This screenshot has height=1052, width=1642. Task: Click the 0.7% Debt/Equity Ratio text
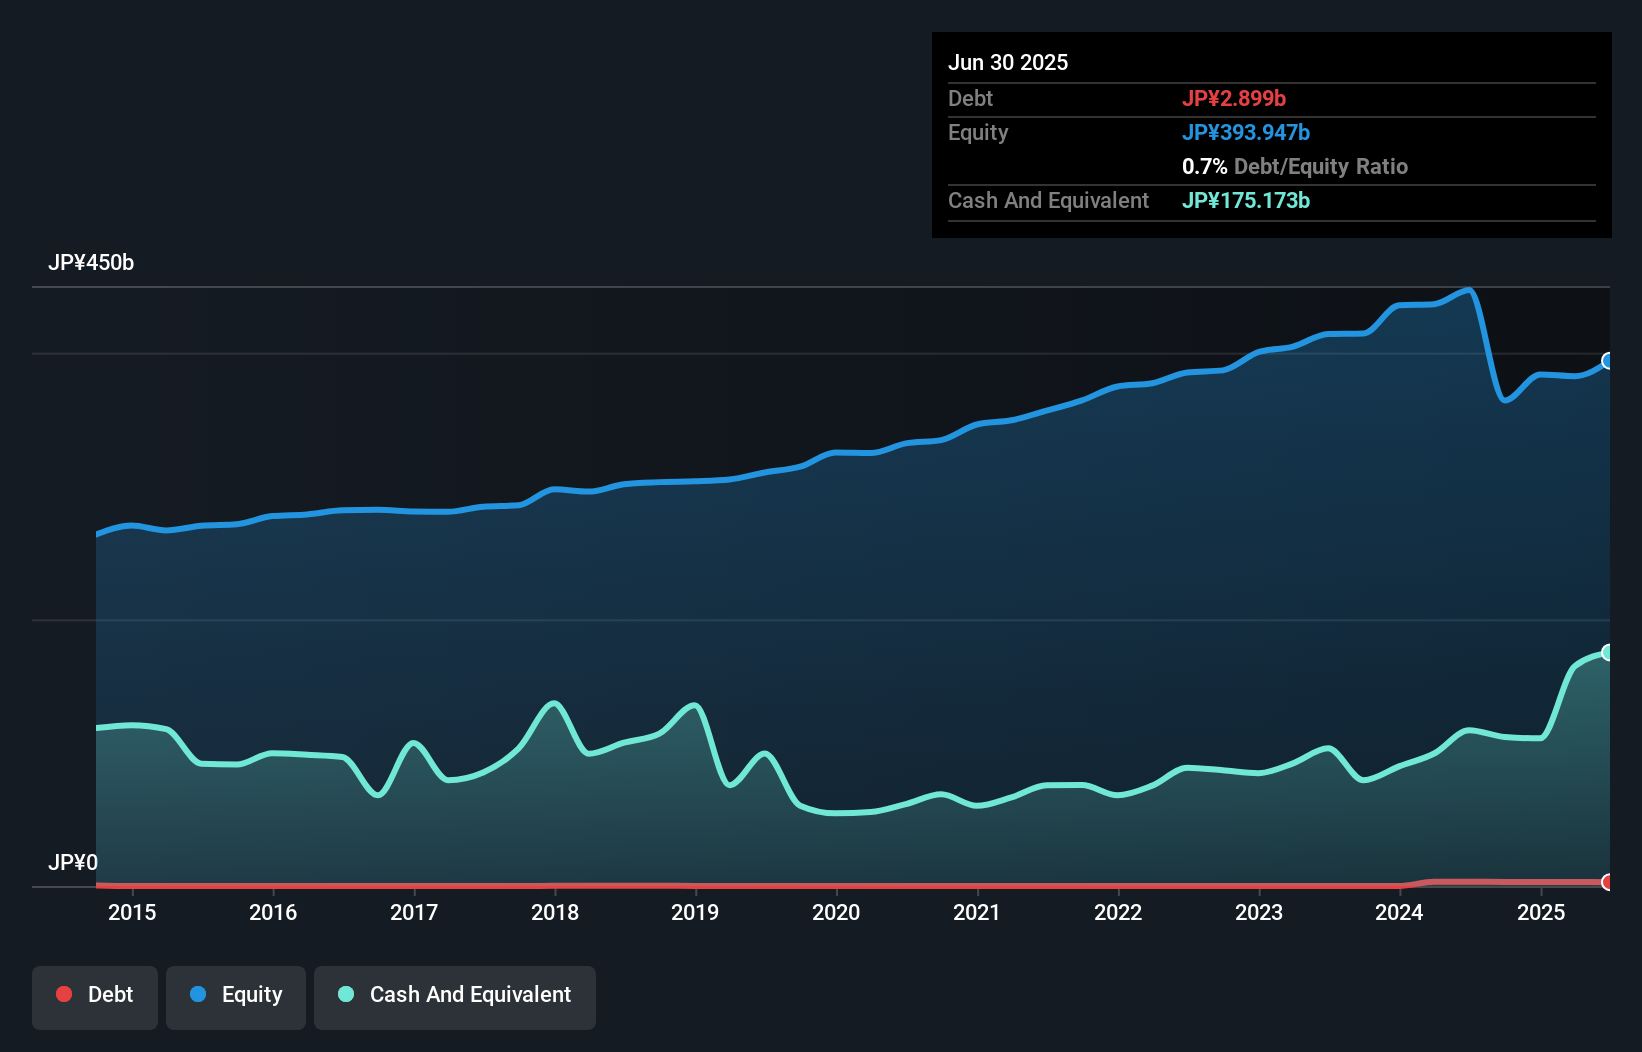[1295, 167]
